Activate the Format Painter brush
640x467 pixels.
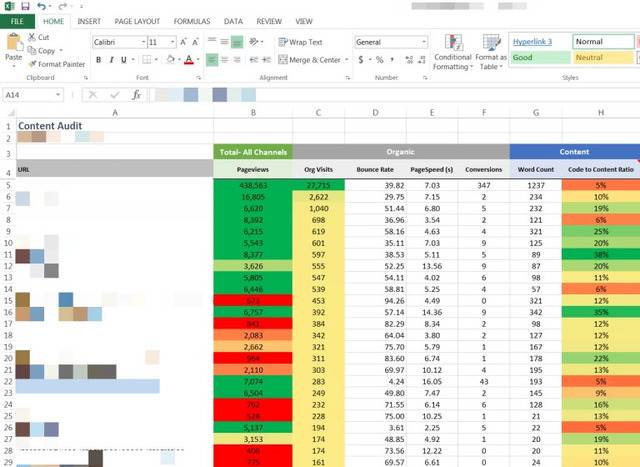tap(32, 64)
